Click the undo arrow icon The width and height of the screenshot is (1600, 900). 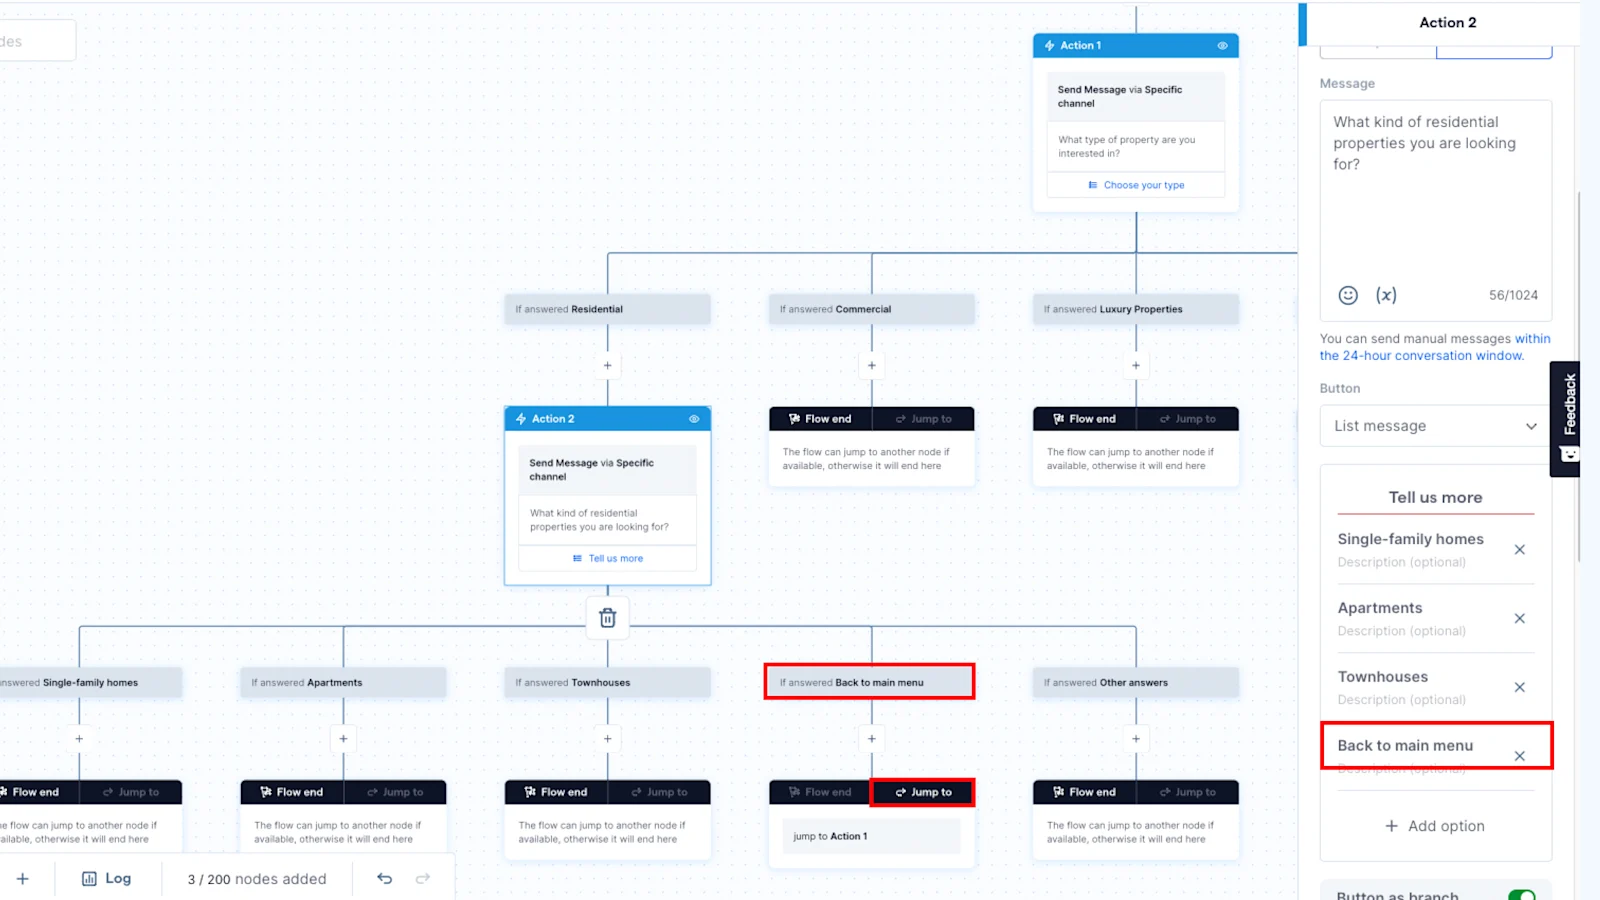tap(385, 878)
